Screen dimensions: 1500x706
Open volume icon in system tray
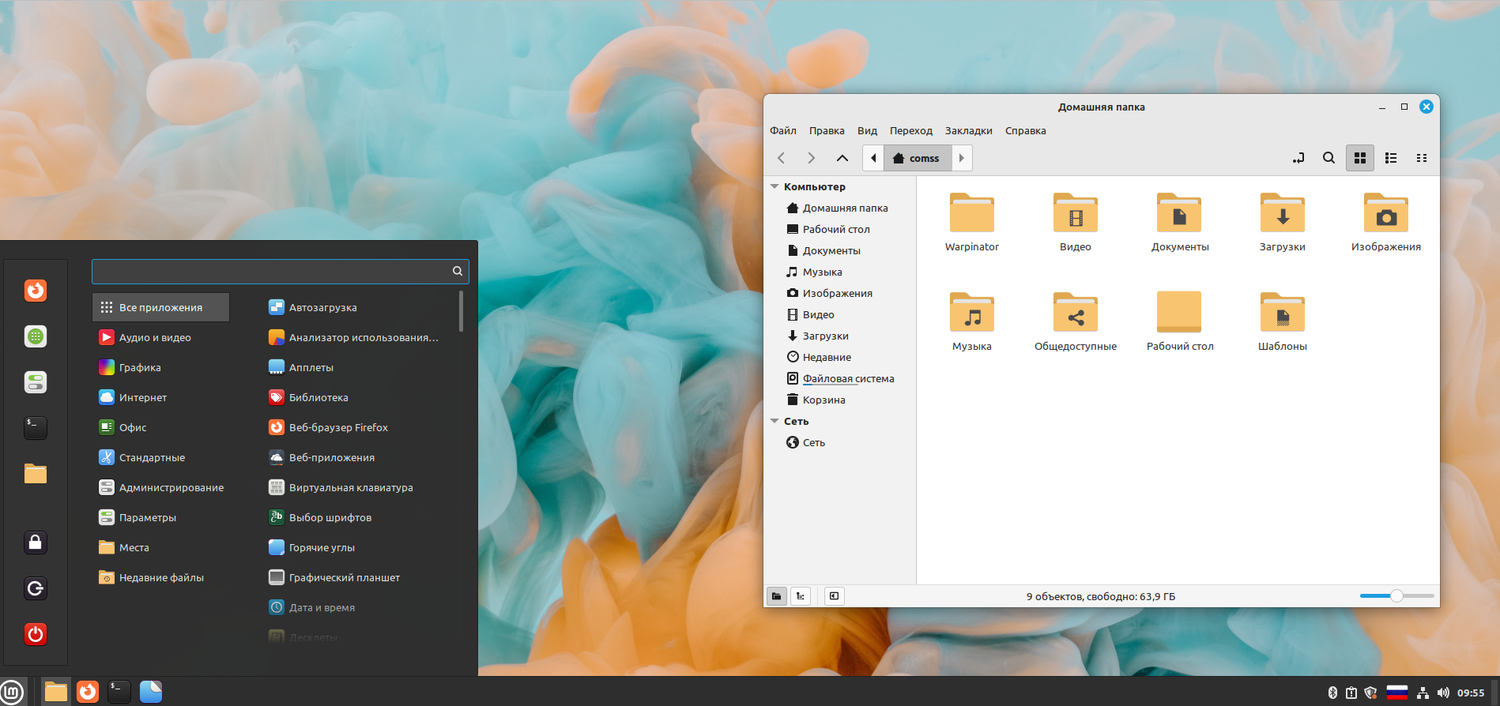point(1442,692)
